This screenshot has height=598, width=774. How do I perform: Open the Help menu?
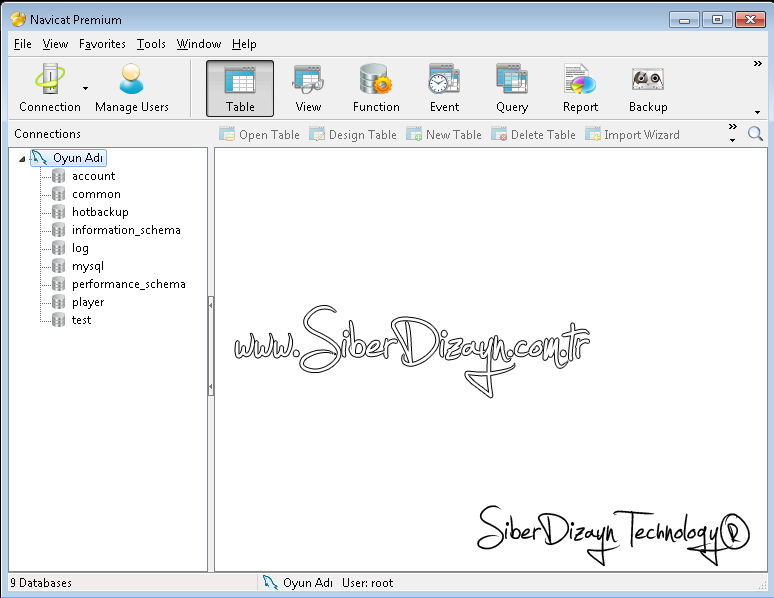point(244,44)
